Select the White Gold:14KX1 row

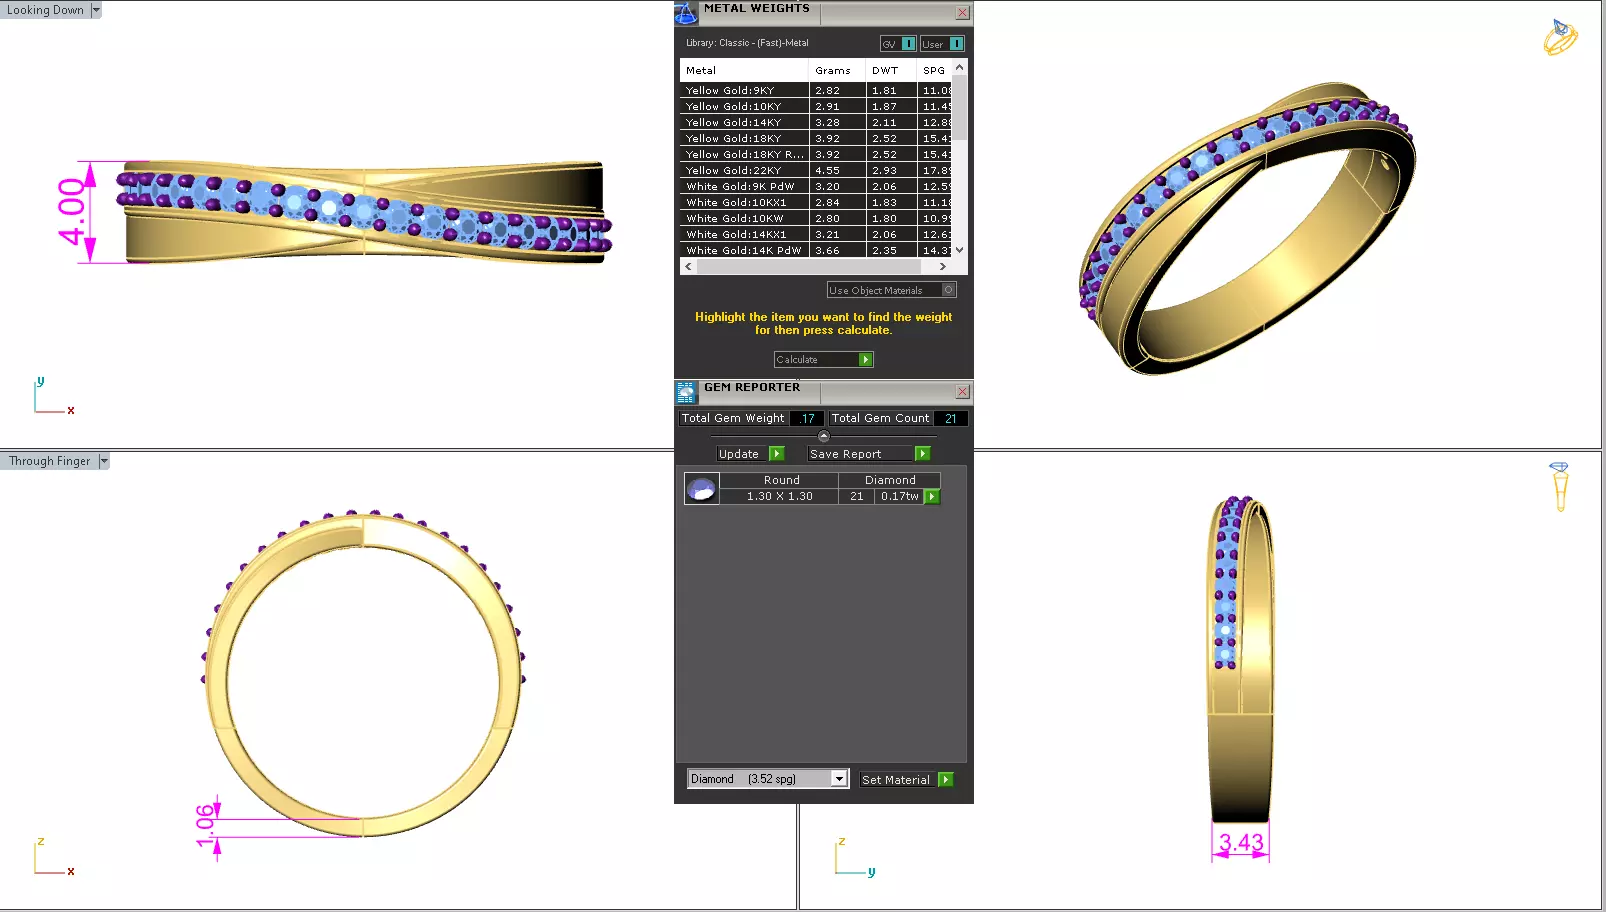817,234
